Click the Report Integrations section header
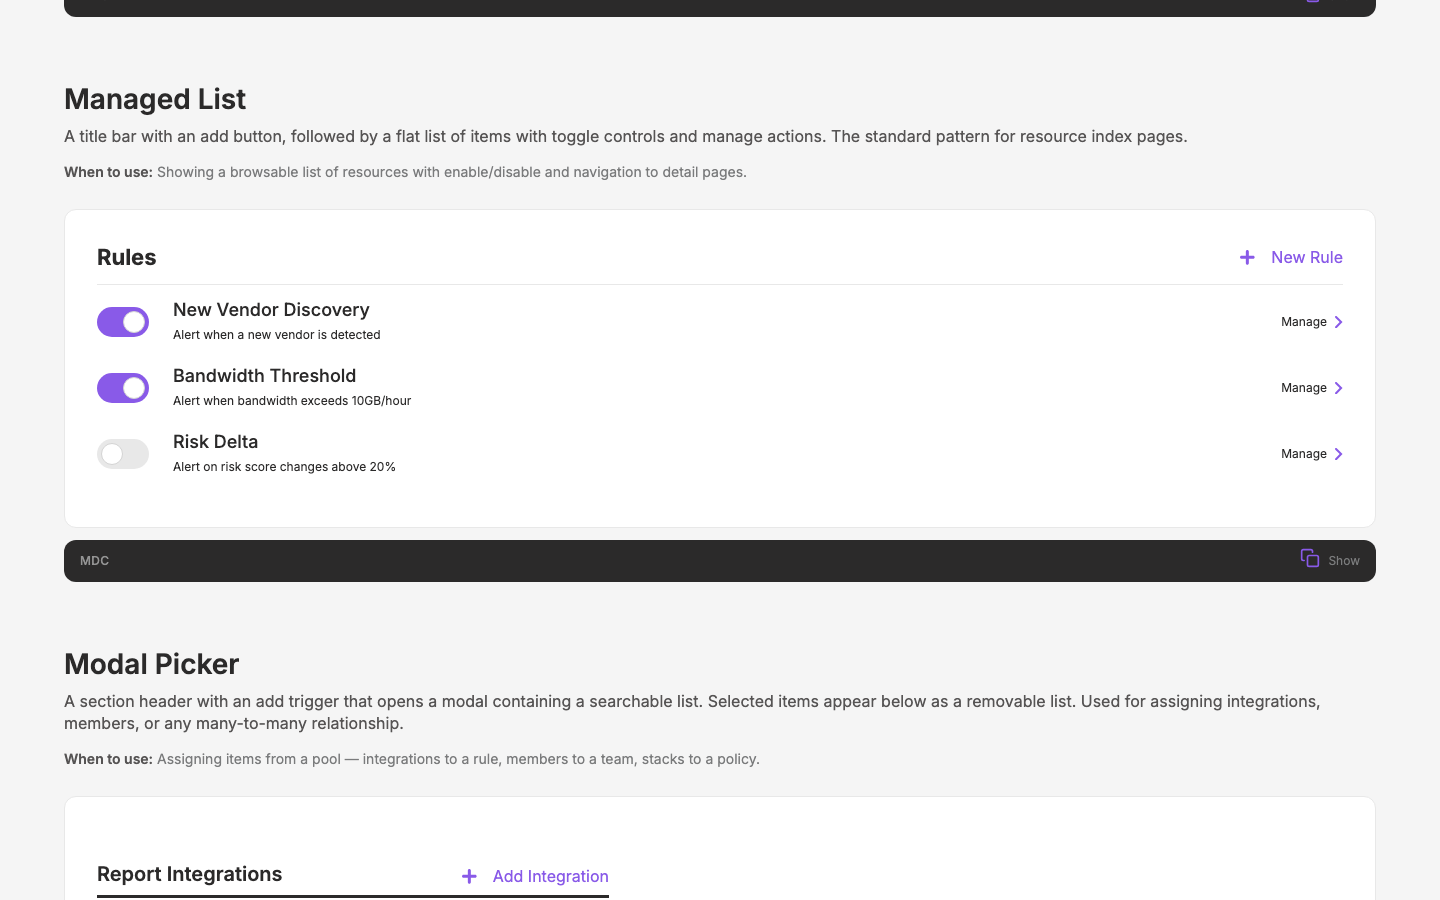The width and height of the screenshot is (1440, 900). (x=189, y=874)
